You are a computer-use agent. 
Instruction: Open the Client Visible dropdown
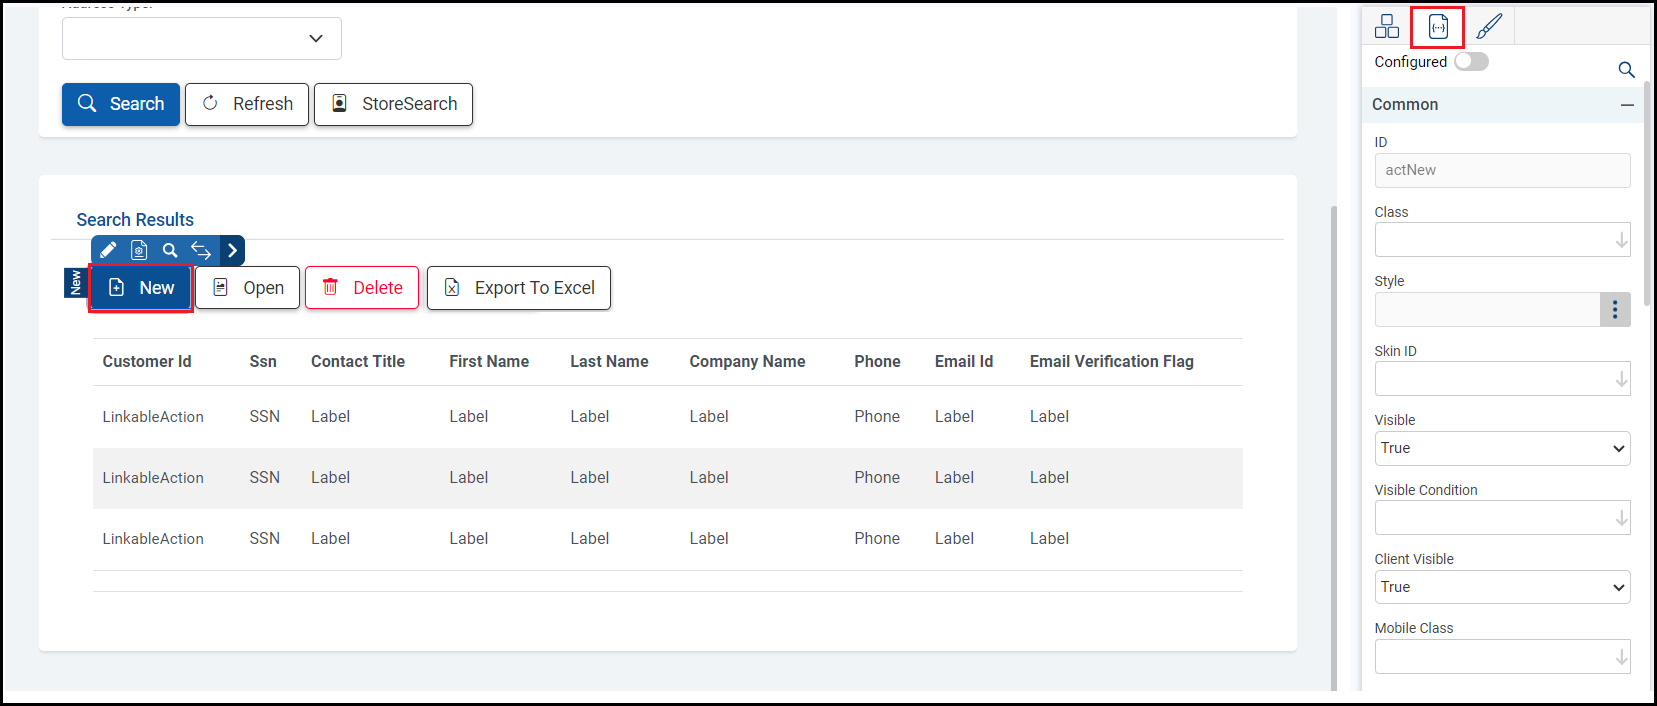[x=1502, y=587]
